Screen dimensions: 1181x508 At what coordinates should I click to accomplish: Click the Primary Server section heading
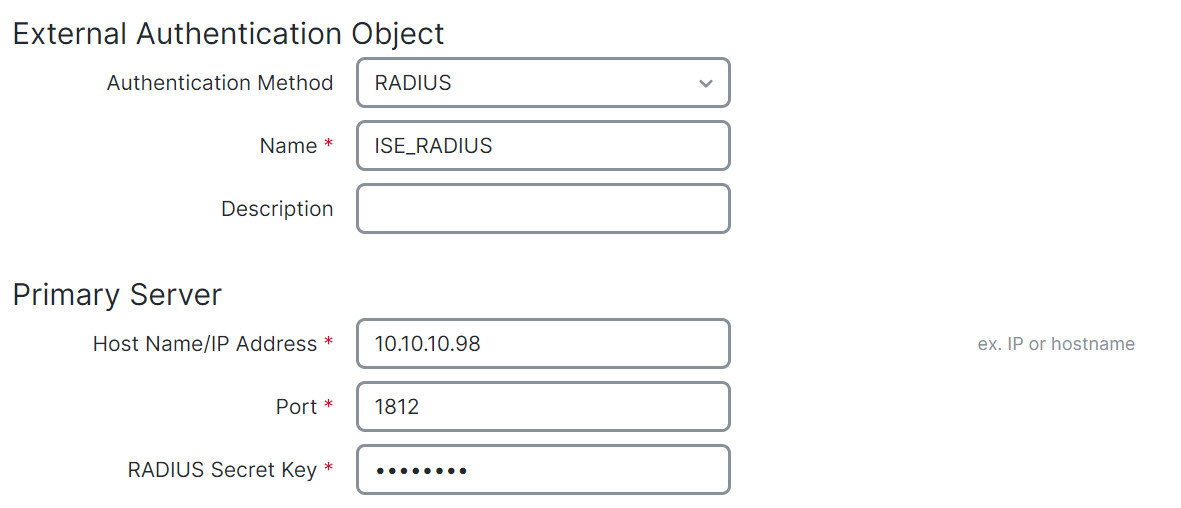tap(117, 296)
